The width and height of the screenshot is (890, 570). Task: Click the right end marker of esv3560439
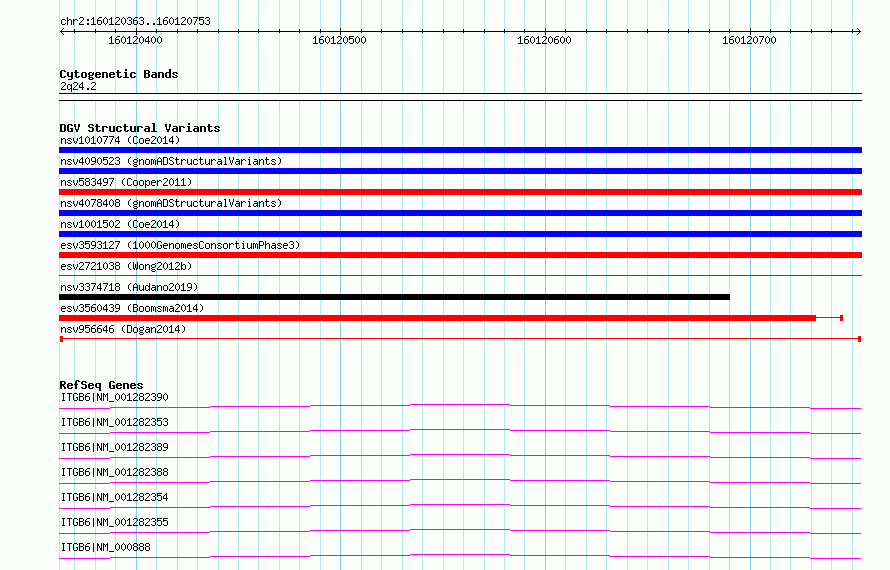841,318
